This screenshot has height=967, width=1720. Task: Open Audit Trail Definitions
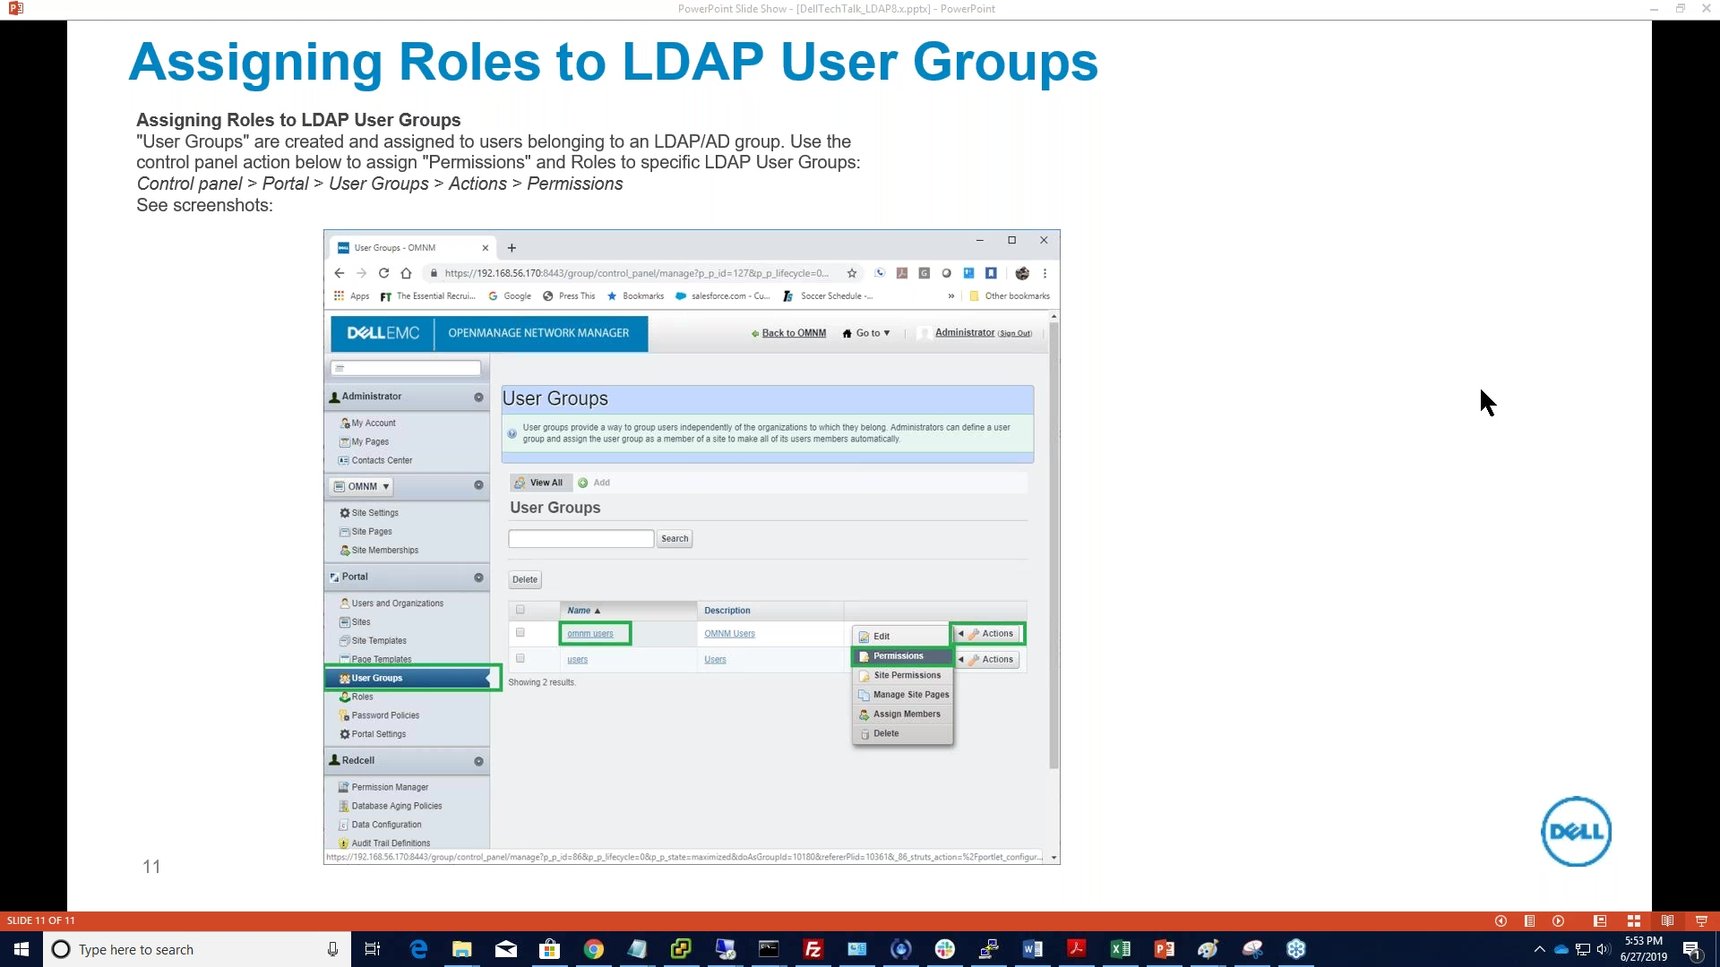[391, 843]
